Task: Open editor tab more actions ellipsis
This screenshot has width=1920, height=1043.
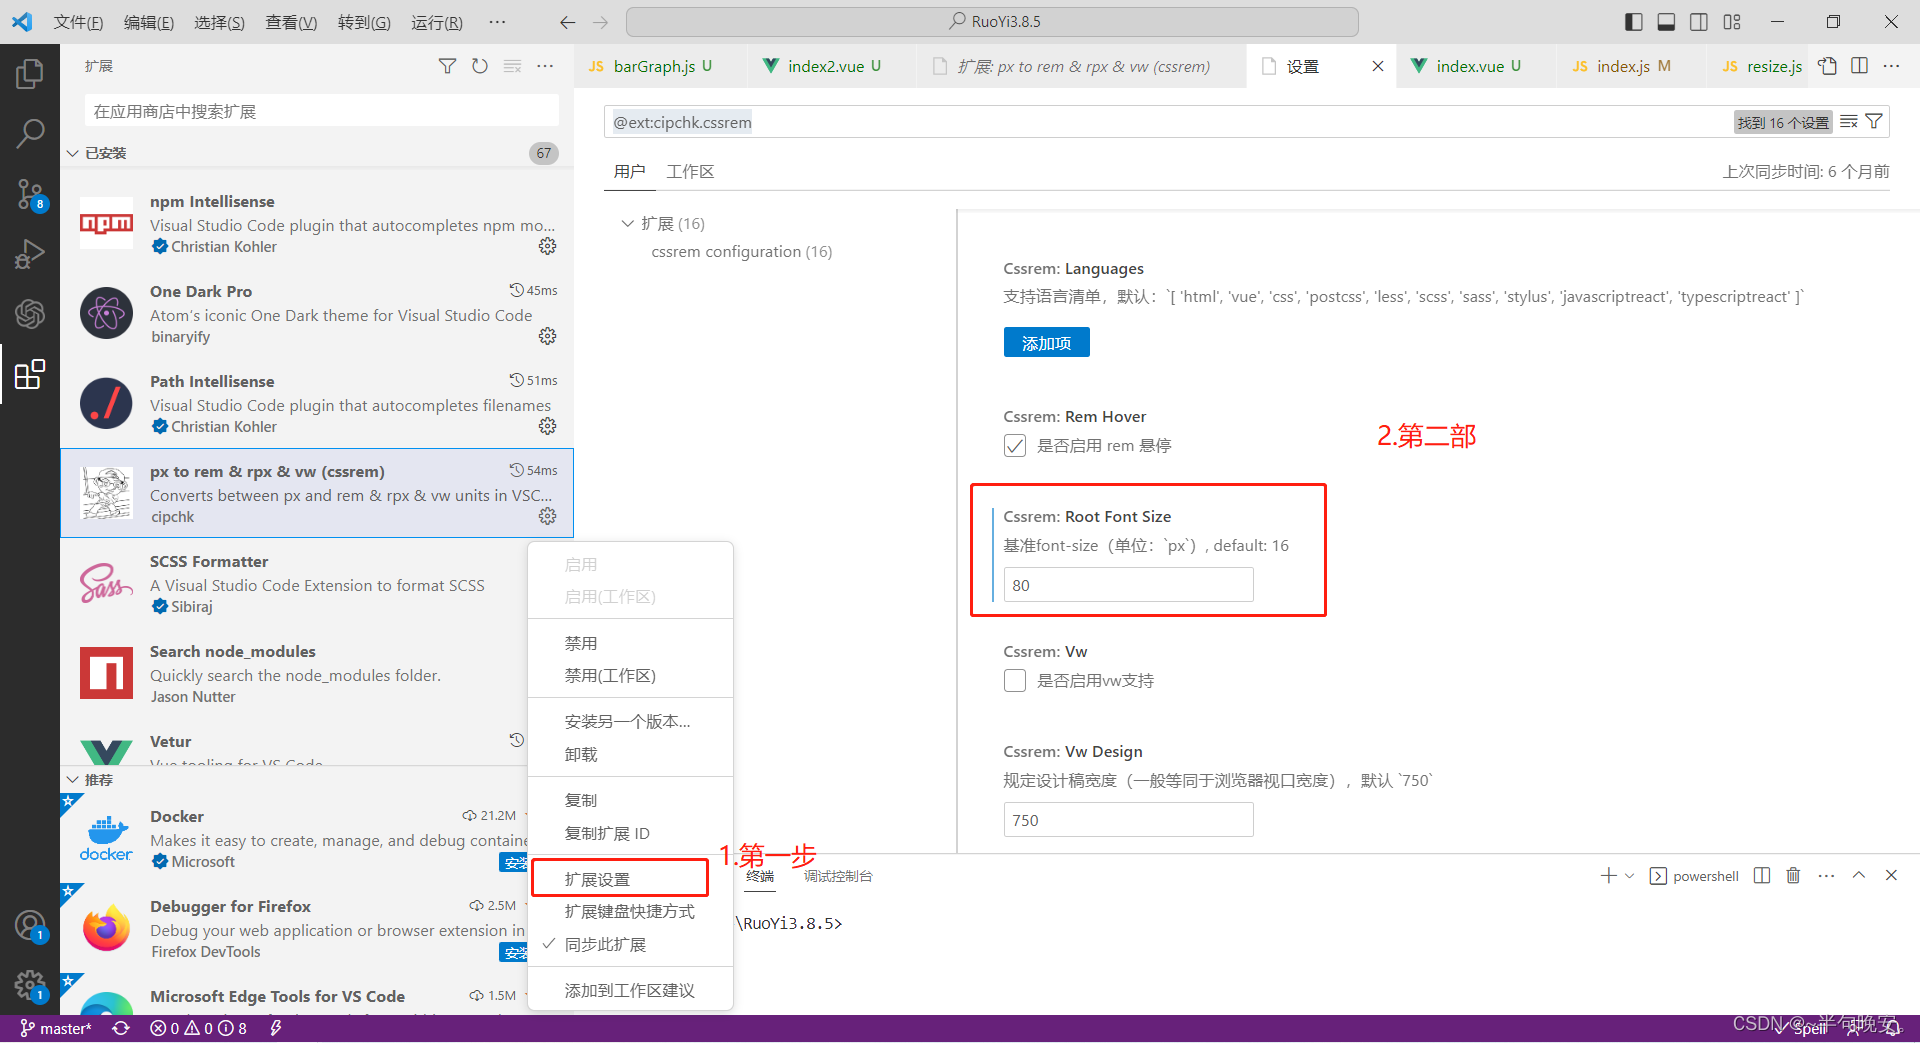Action: coord(1891,66)
